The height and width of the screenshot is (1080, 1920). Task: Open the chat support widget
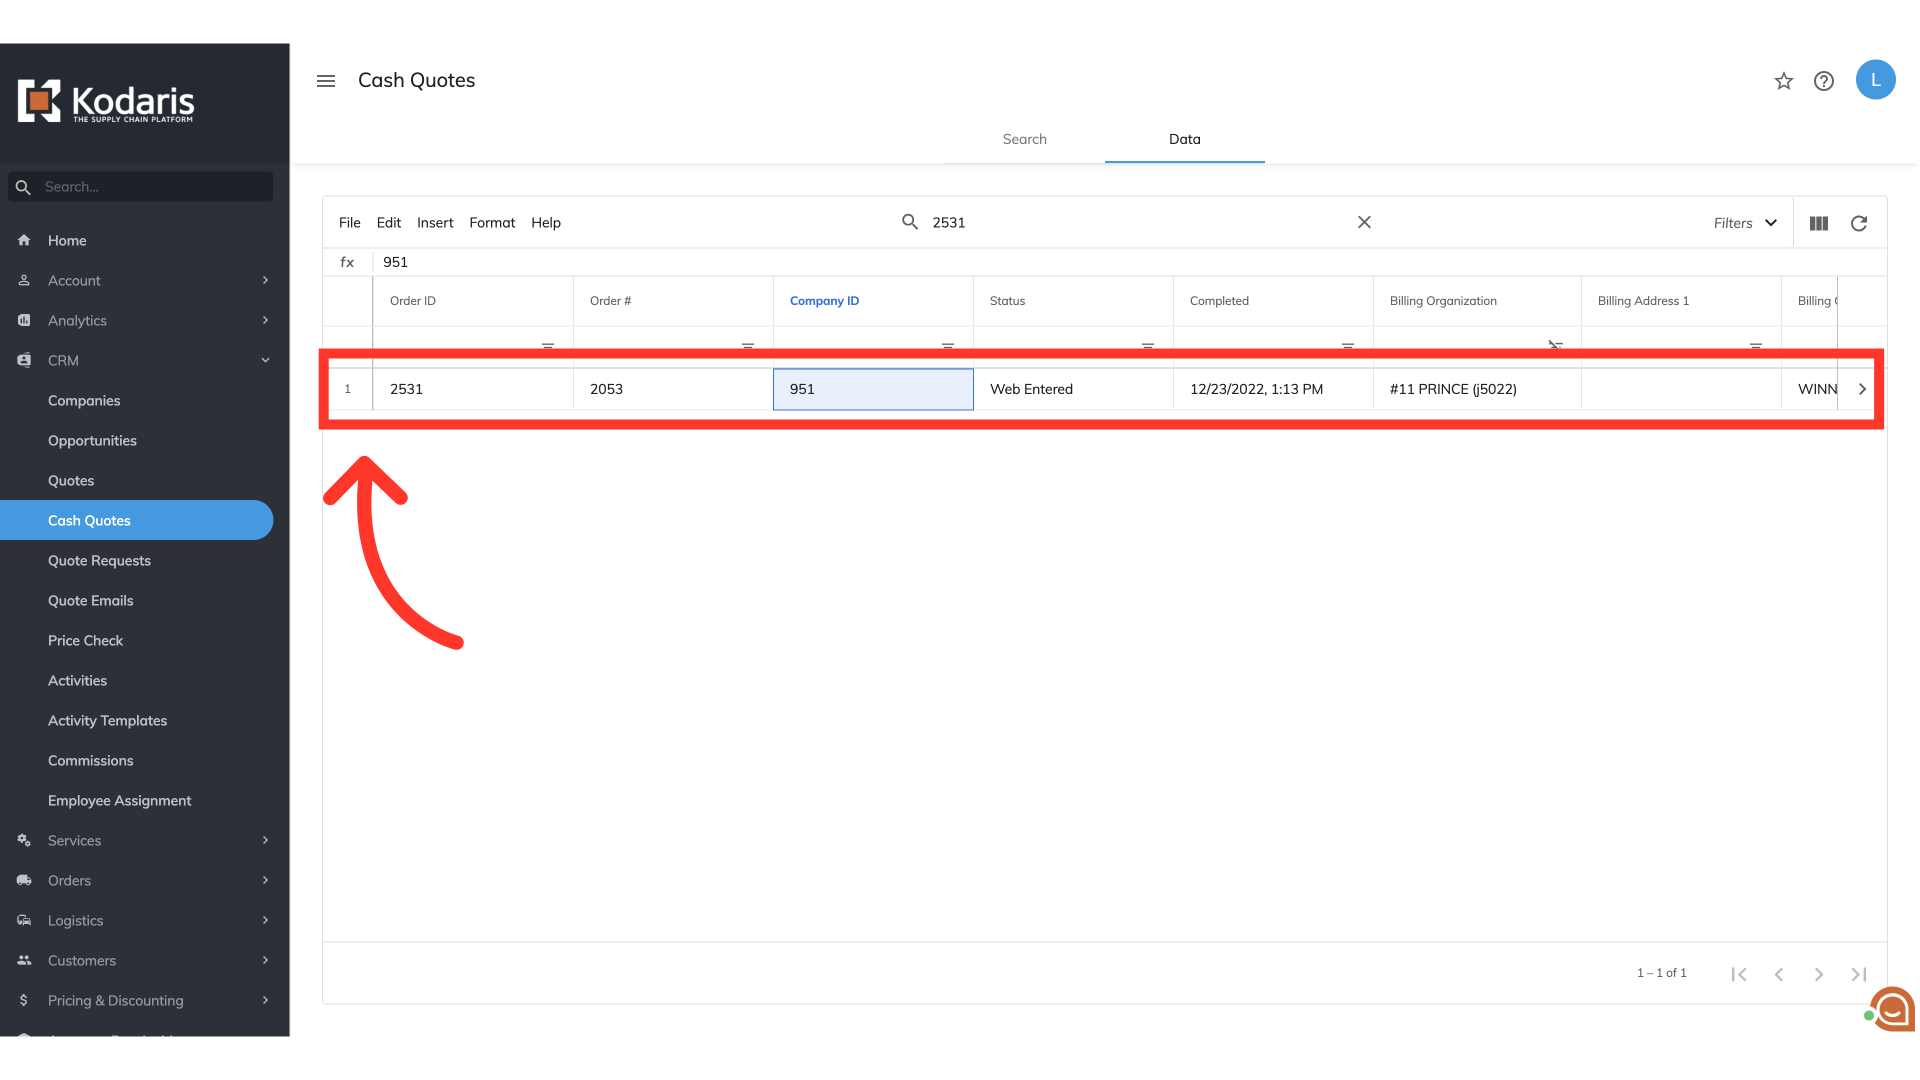point(1892,1010)
